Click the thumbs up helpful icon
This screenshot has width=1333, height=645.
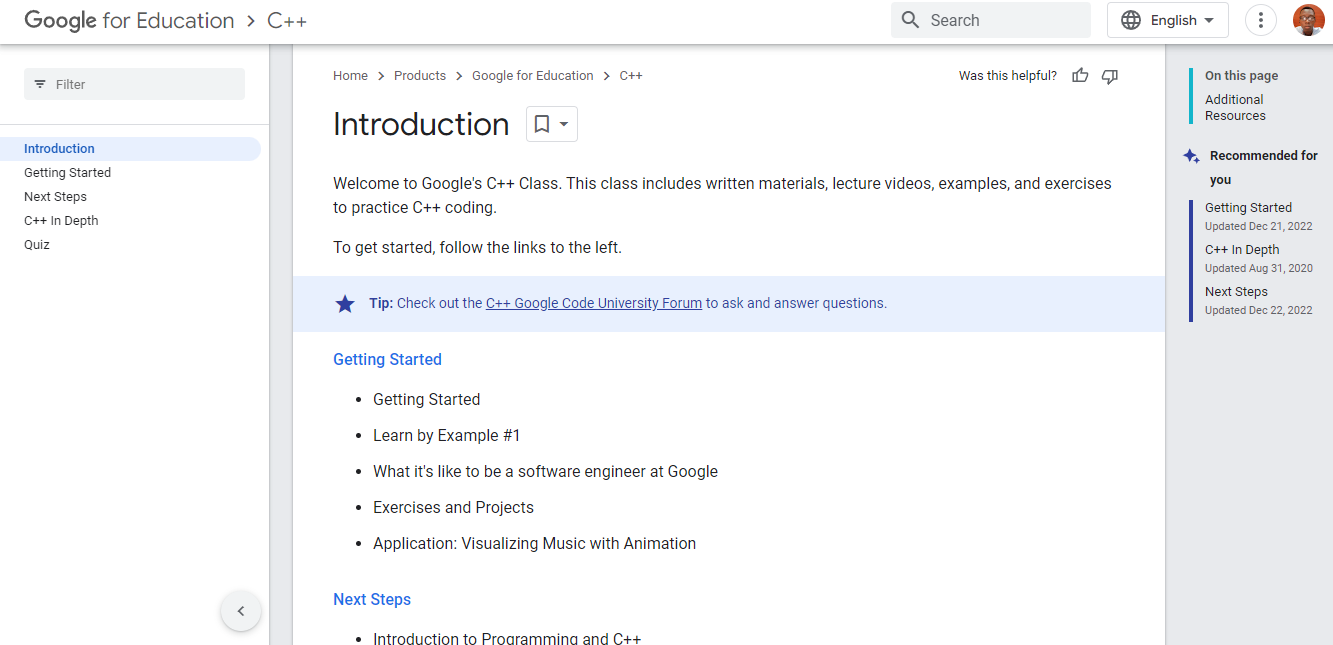[1080, 76]
